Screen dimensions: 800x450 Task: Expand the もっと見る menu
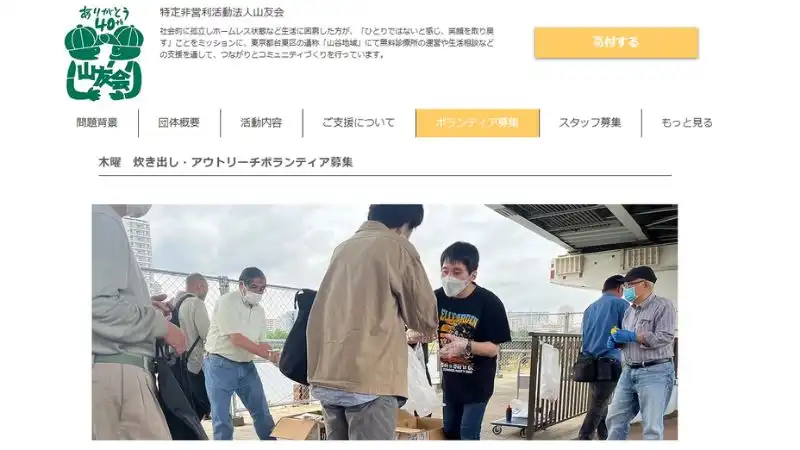[x=687, y=123]
